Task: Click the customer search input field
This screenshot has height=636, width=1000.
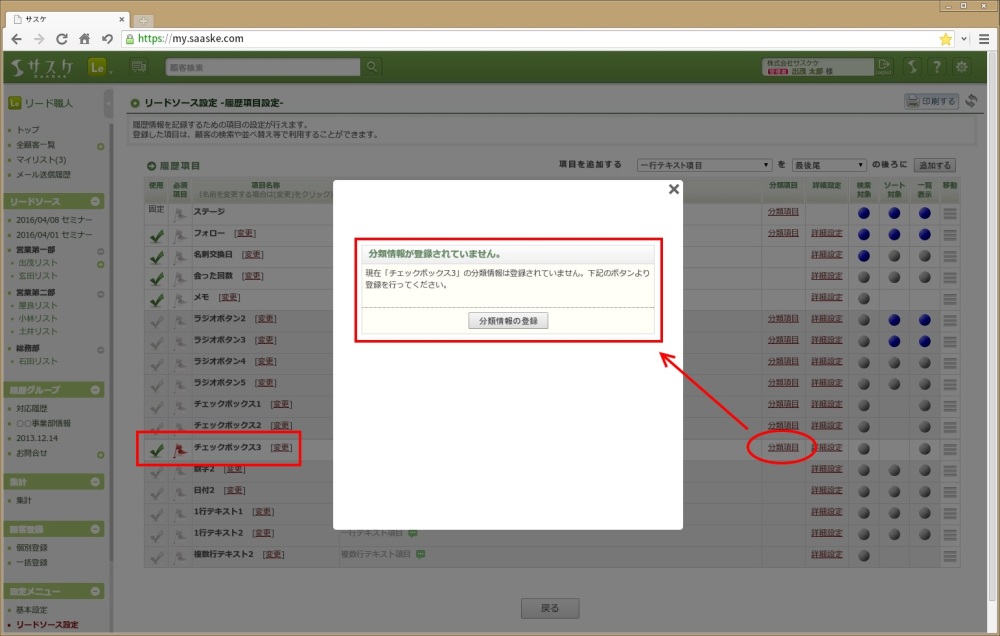Action: [260, 67]
